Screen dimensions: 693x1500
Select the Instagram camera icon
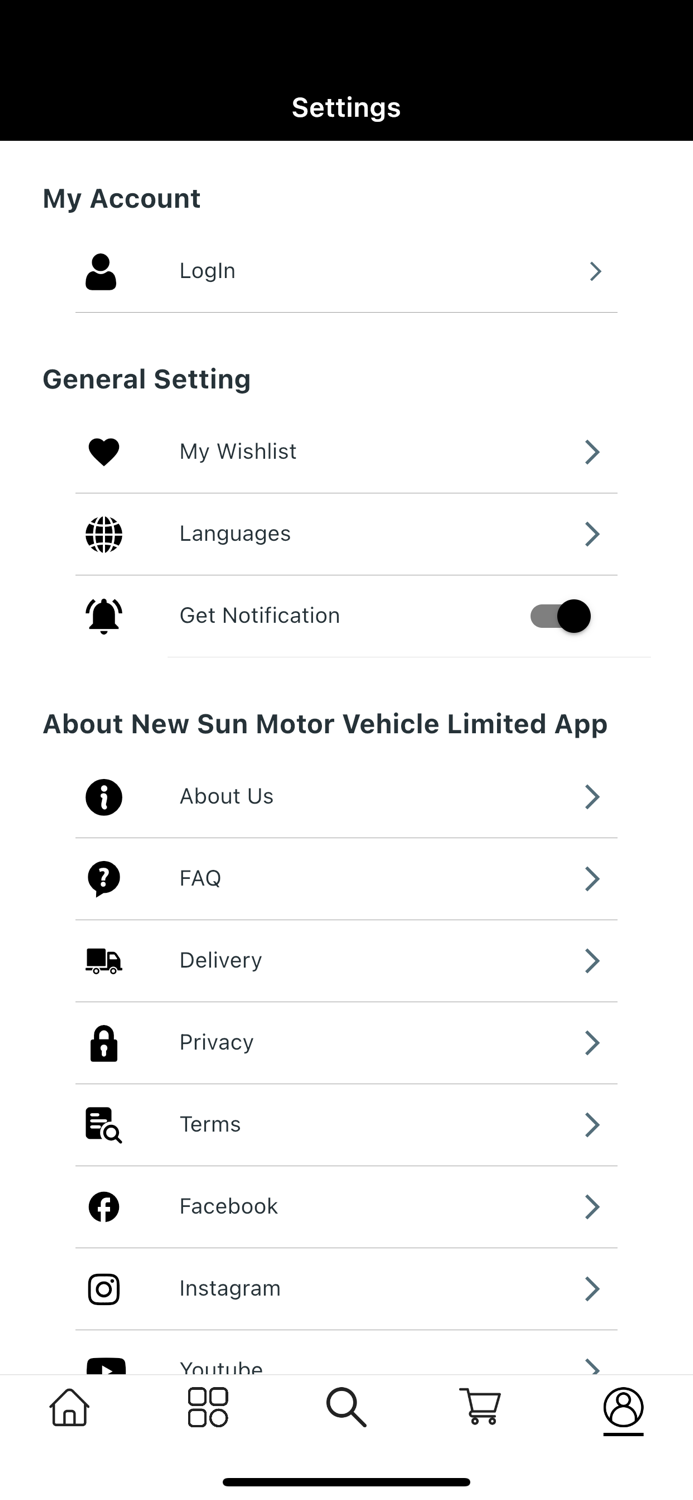[x=103, y=1288]
